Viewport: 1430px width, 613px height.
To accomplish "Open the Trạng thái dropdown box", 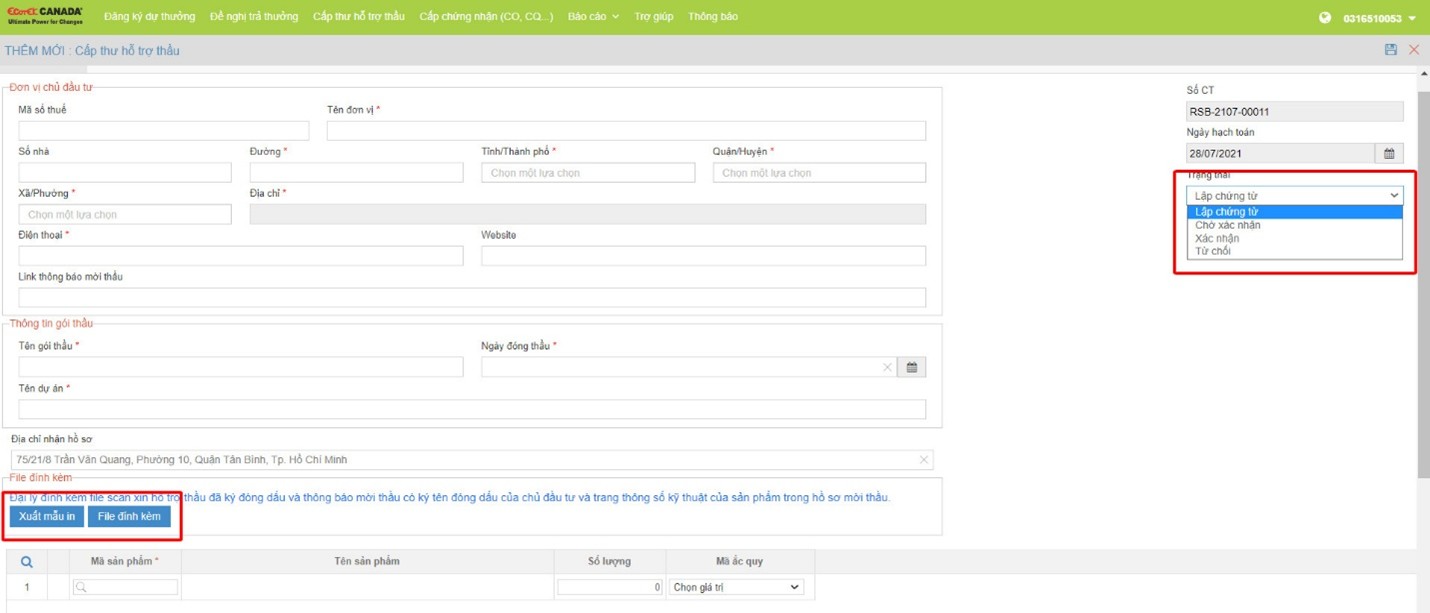I will (x=1295, y=196).
